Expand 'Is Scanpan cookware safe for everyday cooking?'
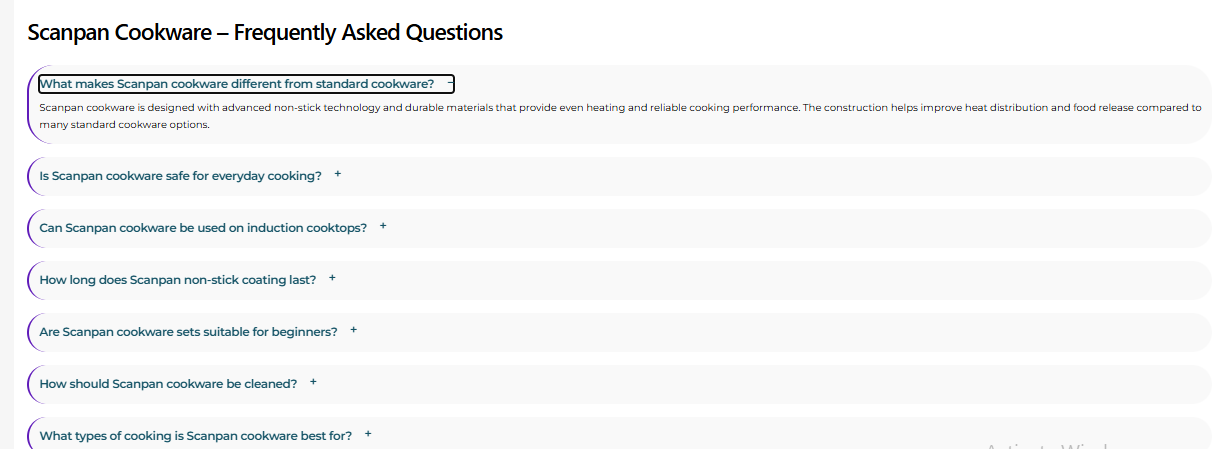Screen dimensions: 1221x449 pyautogui.click(x=180, y=176)
